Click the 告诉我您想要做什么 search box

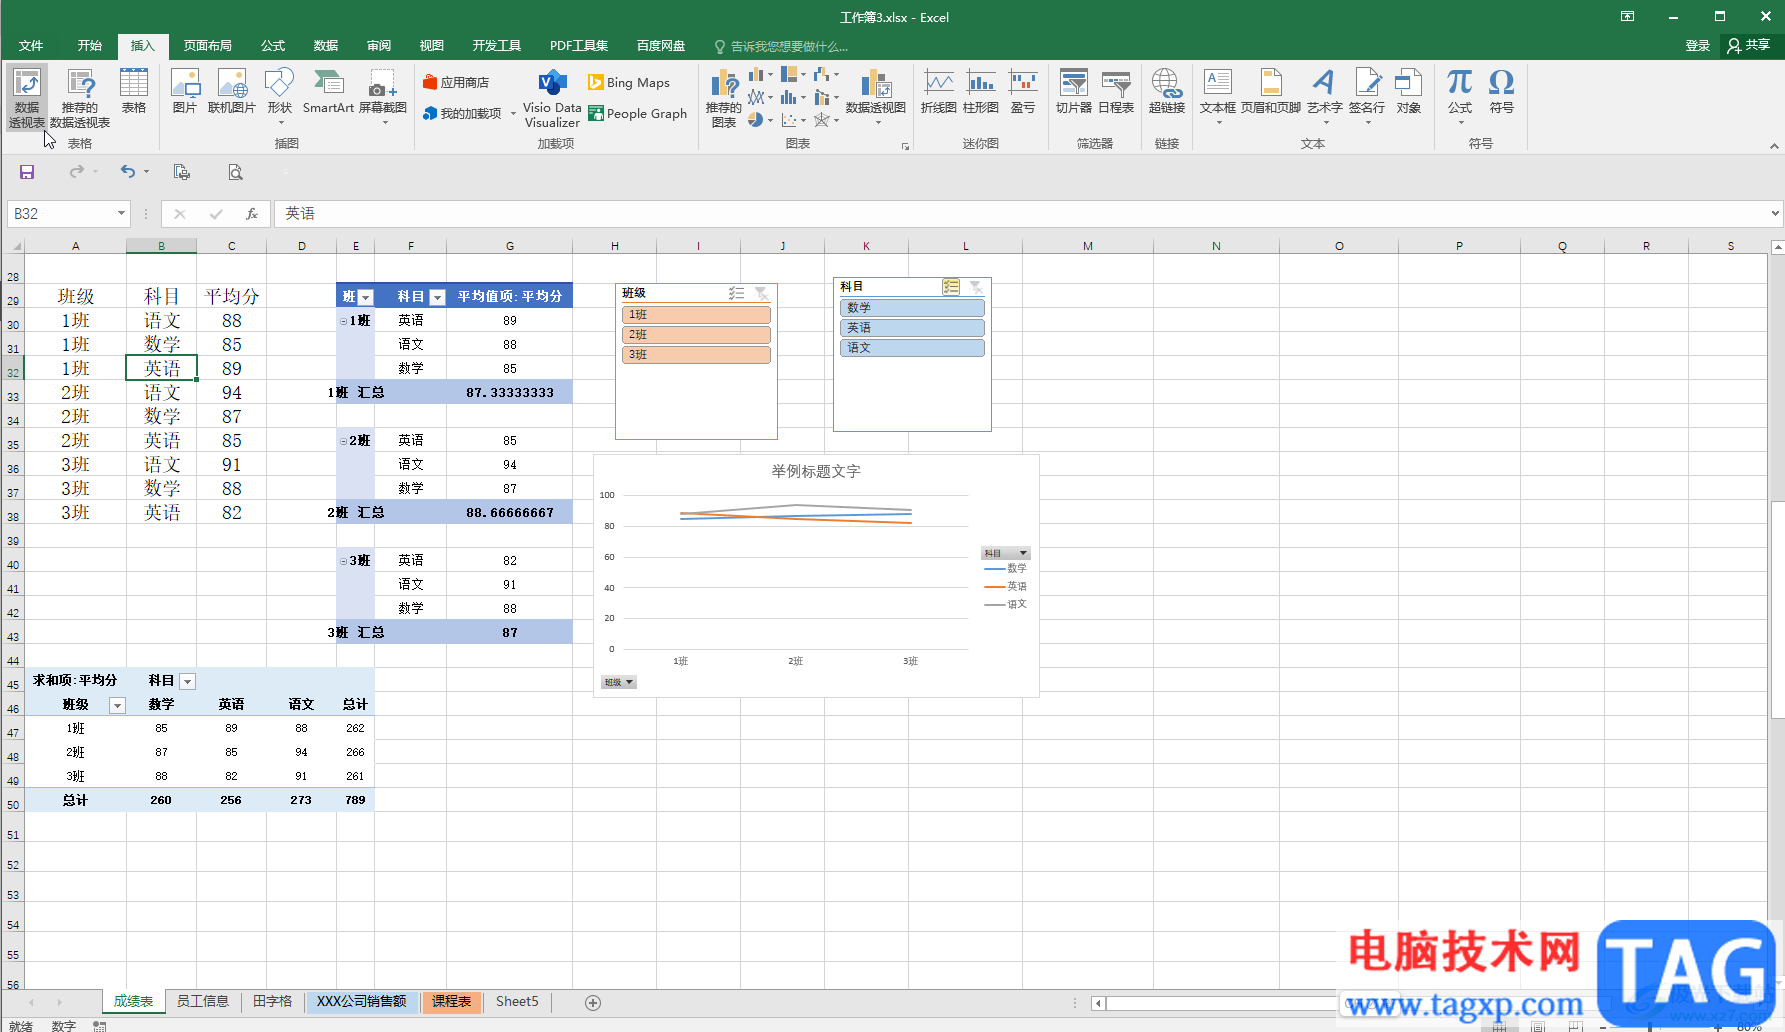782,46
